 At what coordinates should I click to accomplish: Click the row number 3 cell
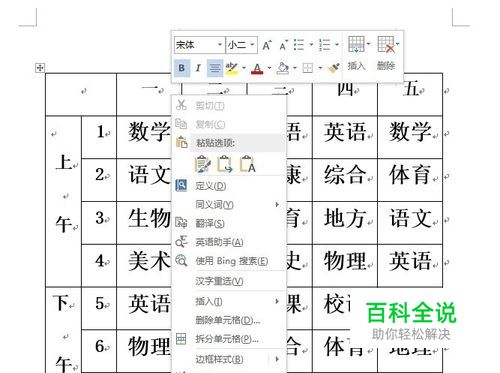(x=99, y=223)
